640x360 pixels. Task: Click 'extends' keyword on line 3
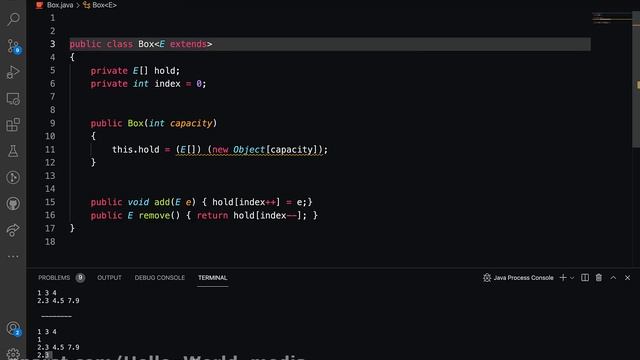click(x=188, y=44)
